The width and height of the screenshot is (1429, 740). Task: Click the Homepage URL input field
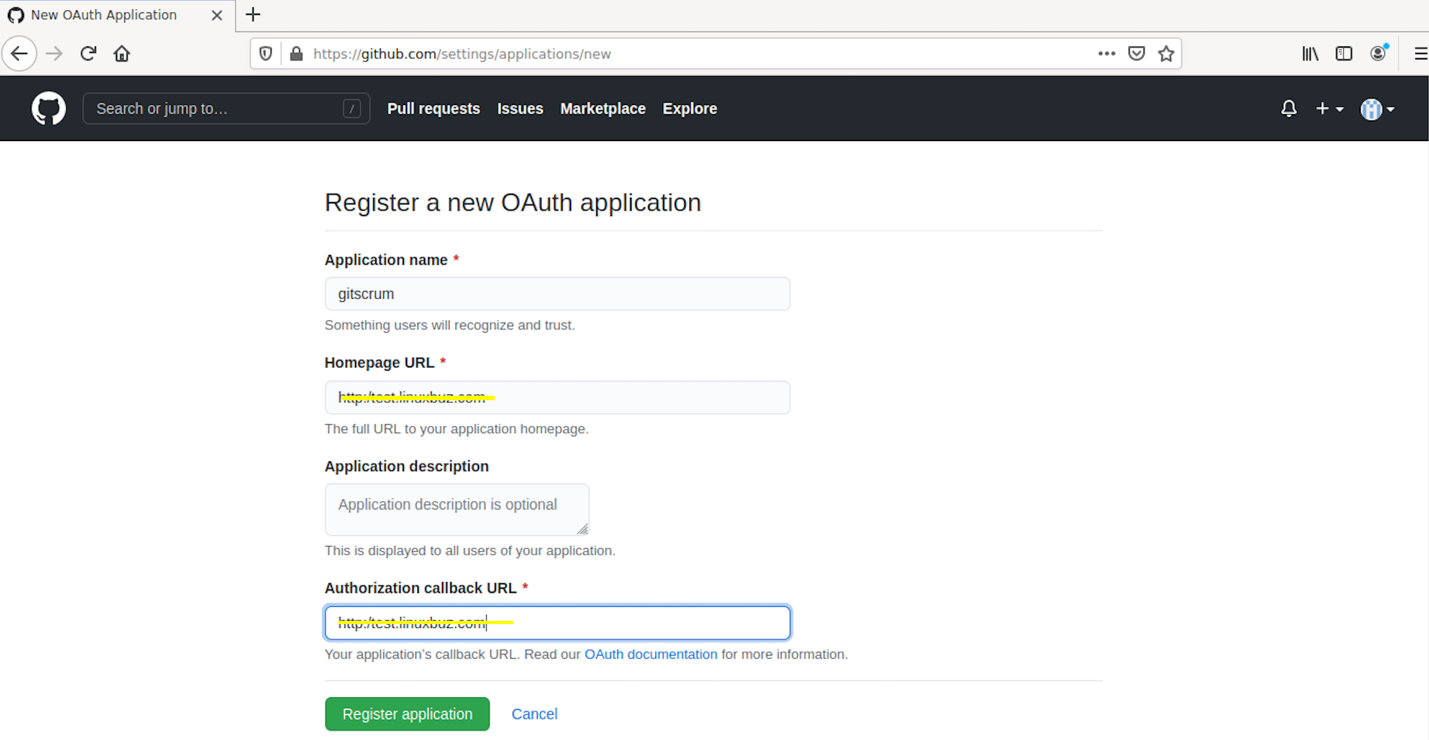(x=557, y=398)
